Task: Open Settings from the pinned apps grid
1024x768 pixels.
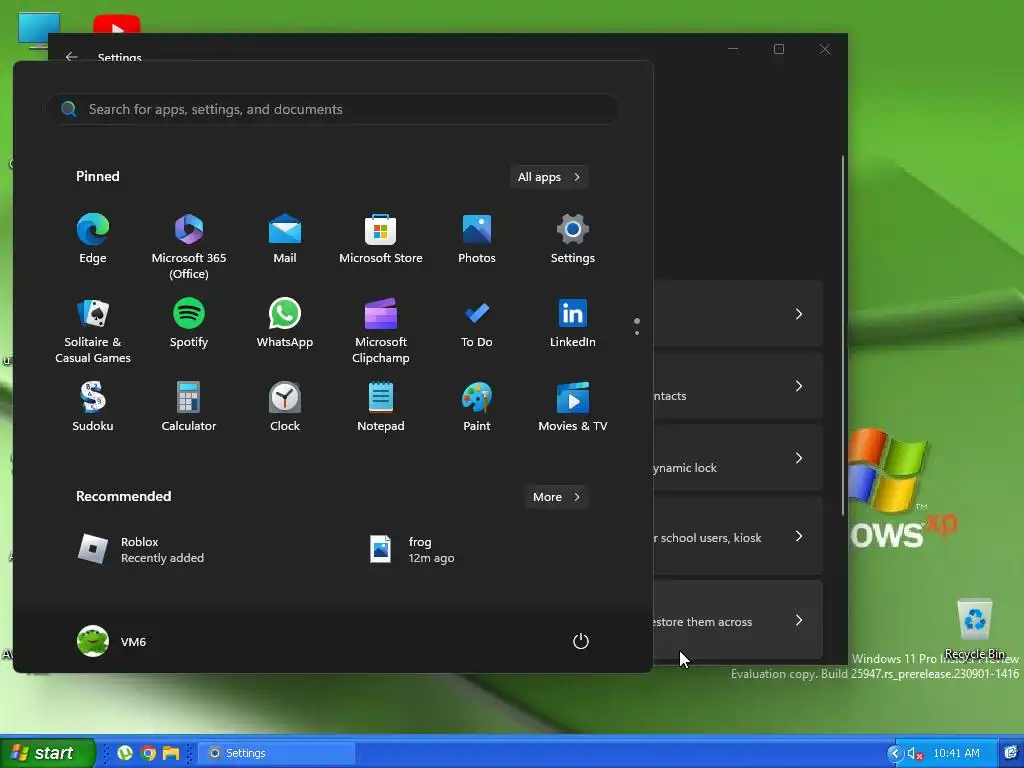Action: [573, 238]
